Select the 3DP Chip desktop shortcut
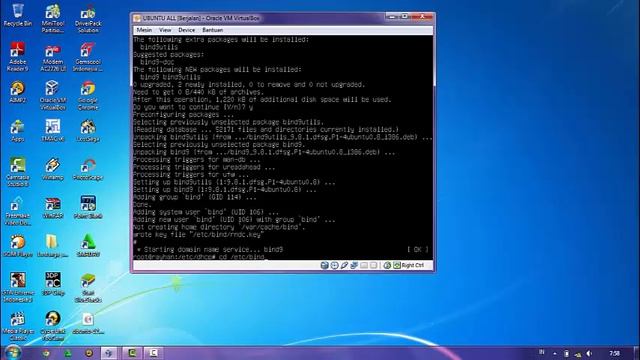The height and width of the screenshot is (360, 640). (x=53, y=284)
